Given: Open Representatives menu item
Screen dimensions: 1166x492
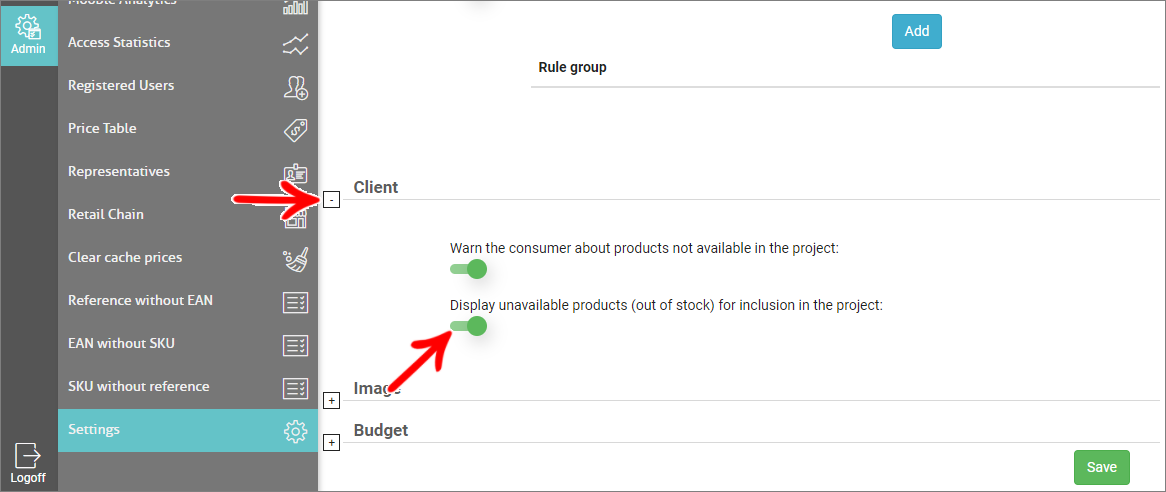Looking at the screenshot, I should [x=188, y=172].
